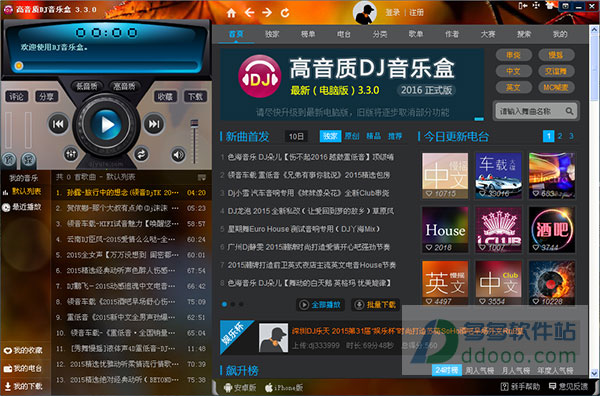The height and width of the screenshot is (396, 600).
Task: Select the 原创 filter in 新曲首发
Action: (x=352, y=136)
